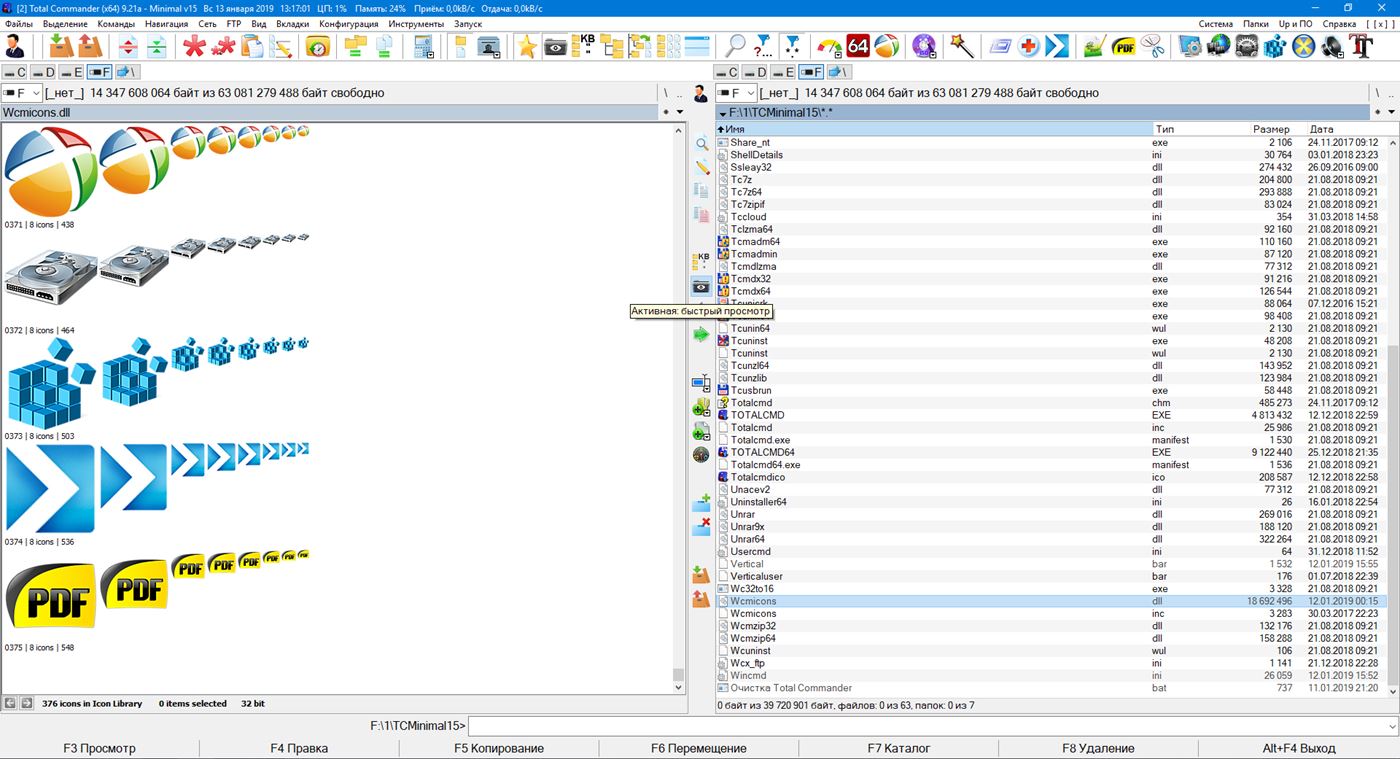1400x759 pixels.
Task: Click the yellow star favorites icon
Action: tap(526, 46)
